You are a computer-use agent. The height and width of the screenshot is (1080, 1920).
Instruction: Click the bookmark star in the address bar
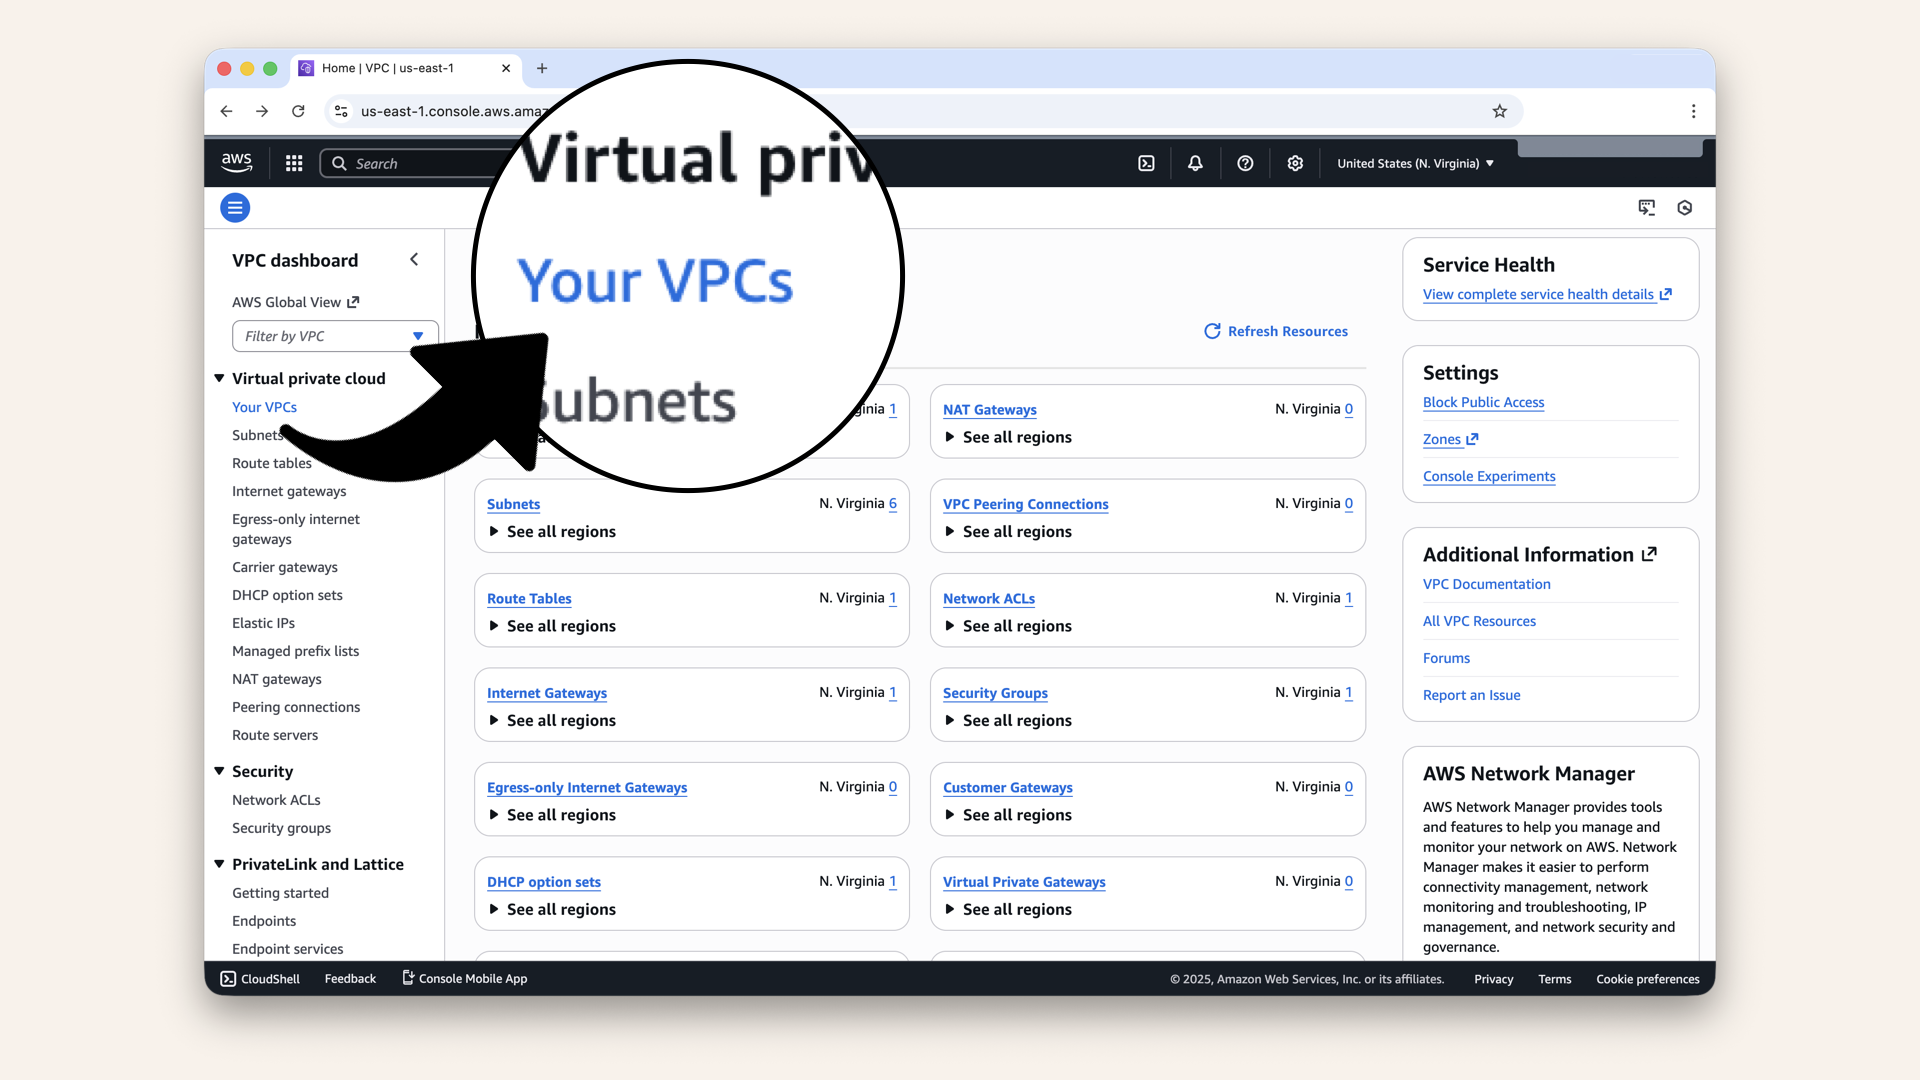[x=1500, y=111]
